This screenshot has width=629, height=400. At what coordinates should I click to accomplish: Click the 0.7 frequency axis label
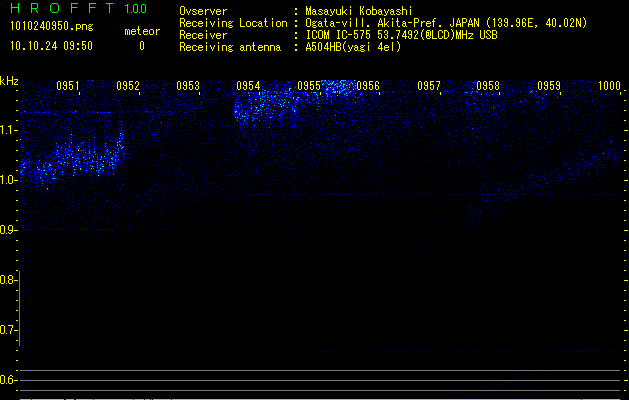(x=8, y=330)
